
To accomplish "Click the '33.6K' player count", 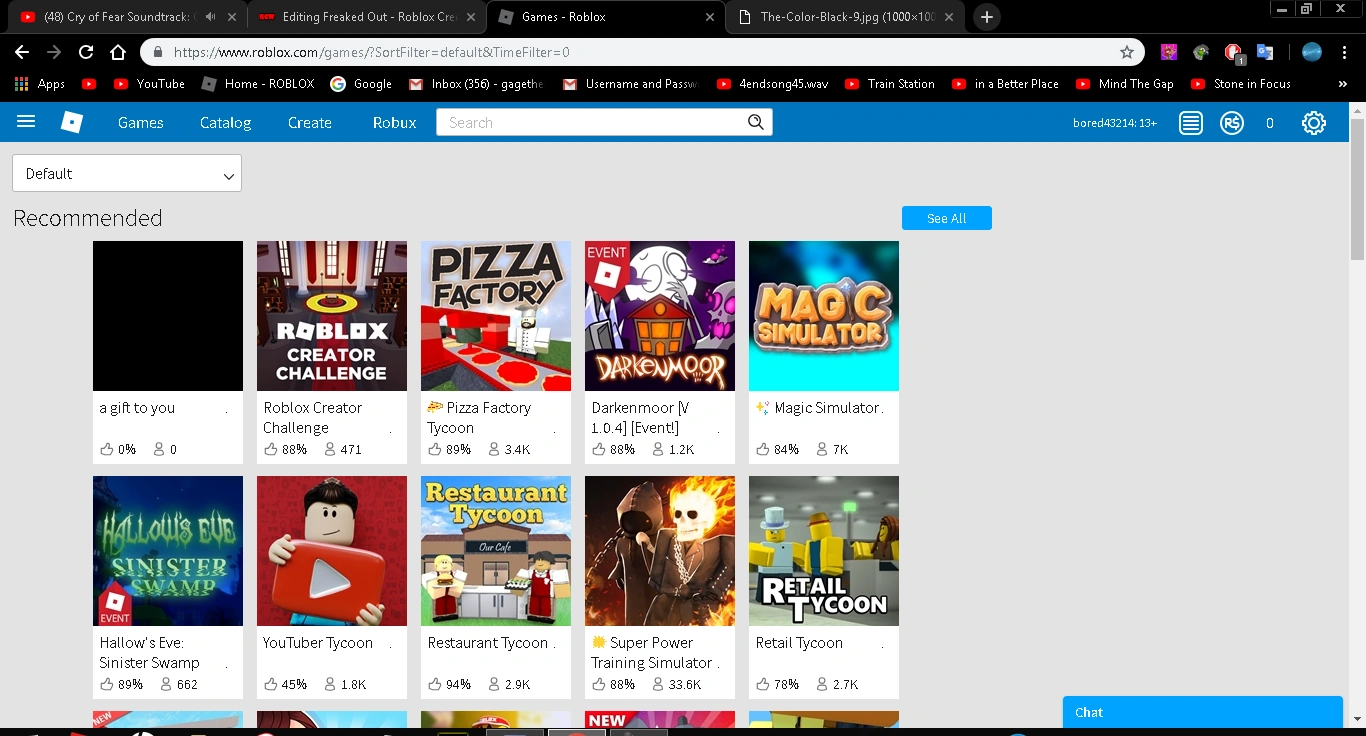I will point(685,685).
